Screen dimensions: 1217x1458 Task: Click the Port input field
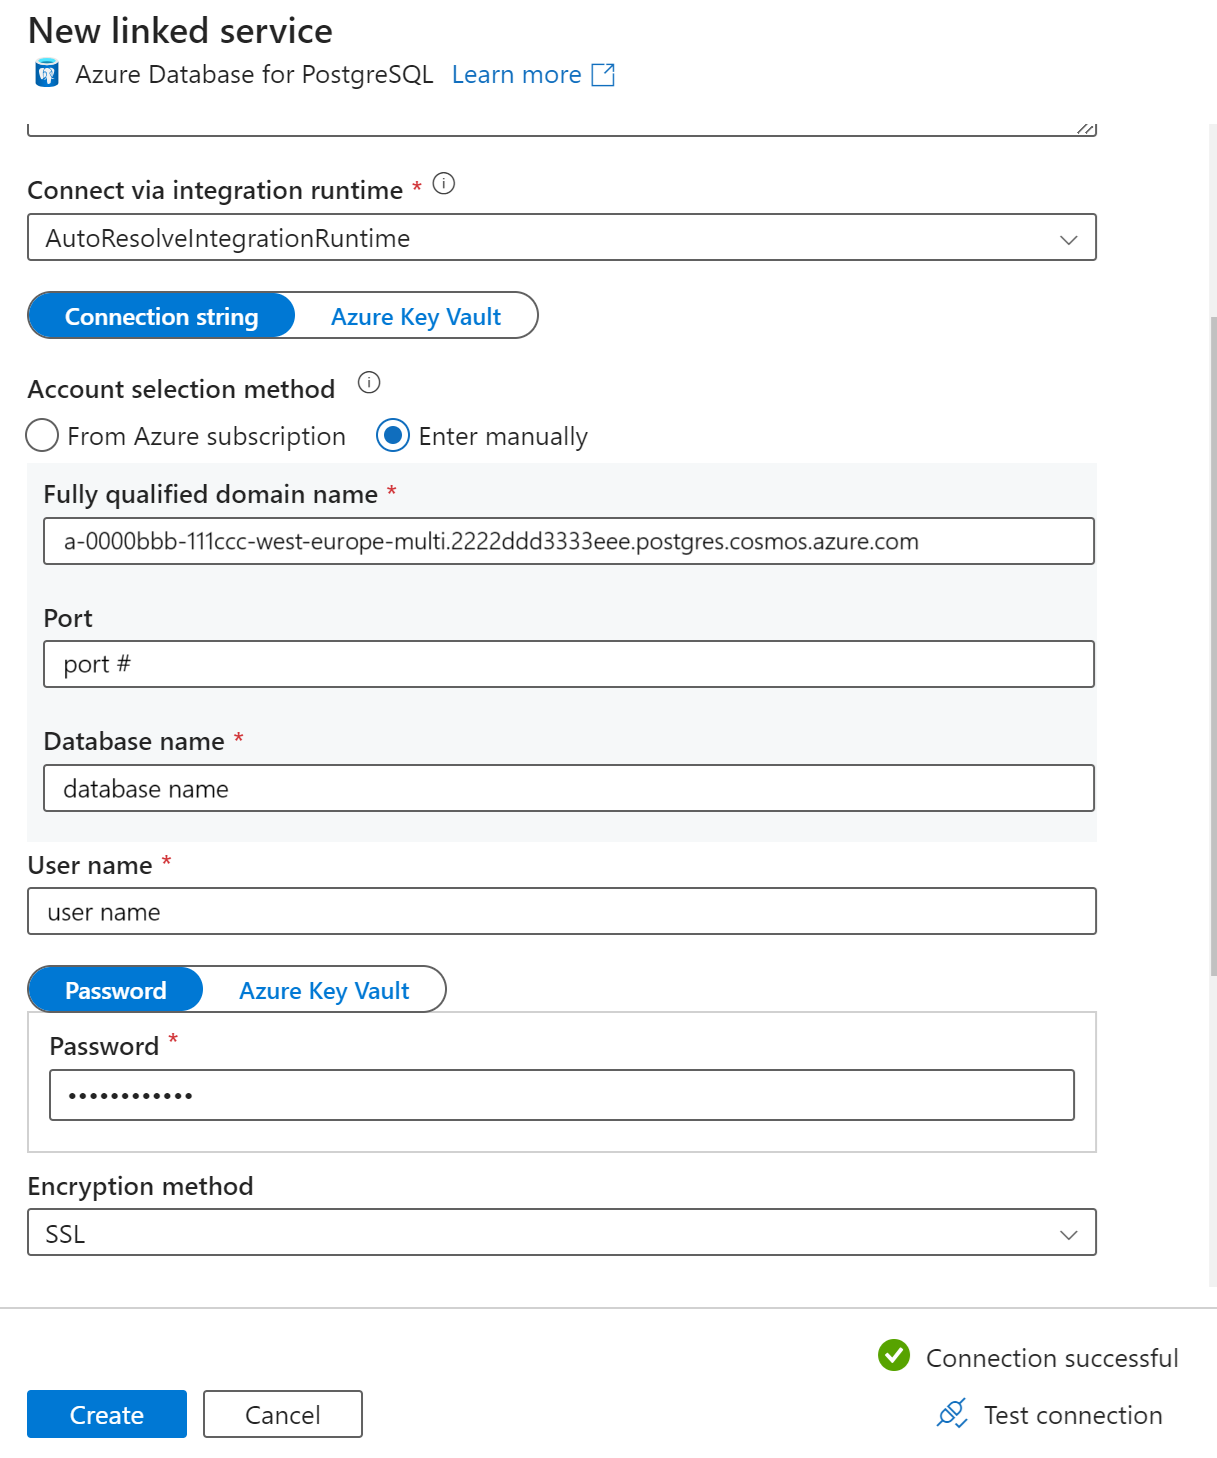[x=568, y=663]
